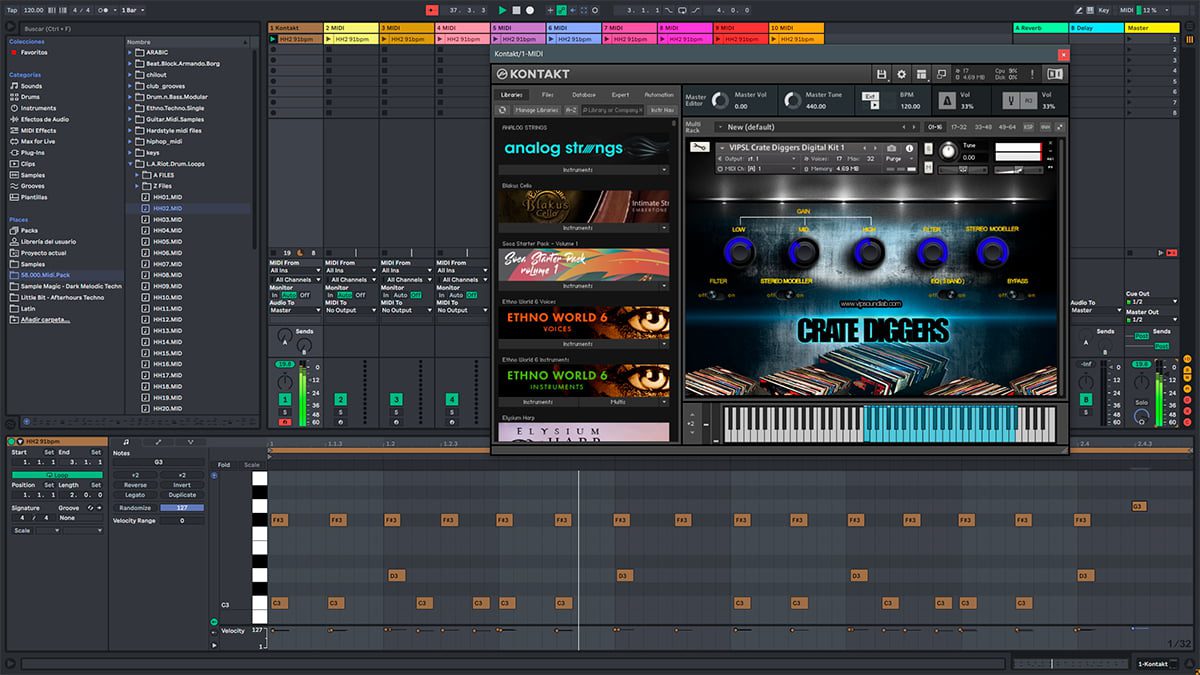The image size is (1200, 675).
Task: Select next multi rack preset arrow
Action: (x=915, y=127)
